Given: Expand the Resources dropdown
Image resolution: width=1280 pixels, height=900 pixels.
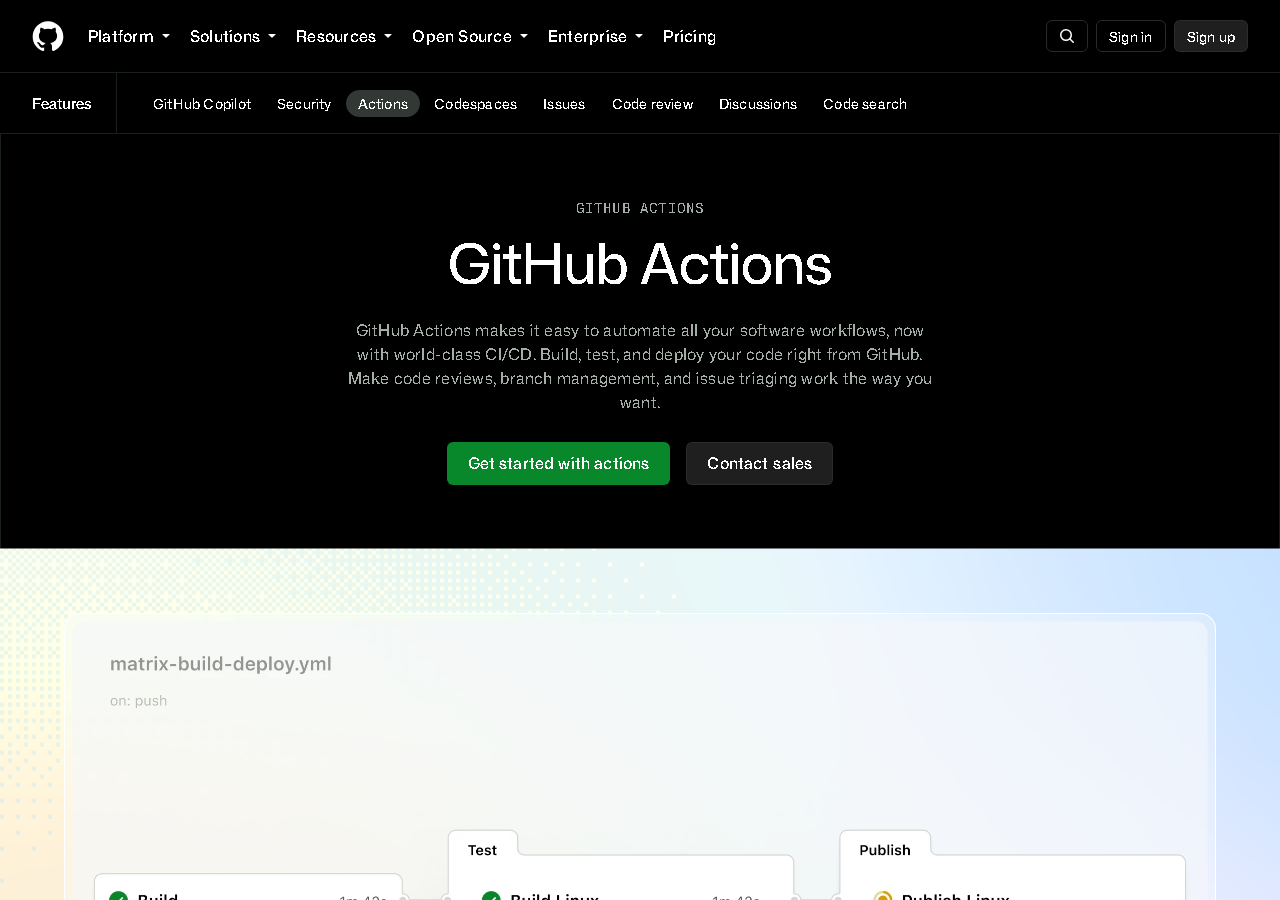Looking at the screenshot, I should (x=344, y=36).
